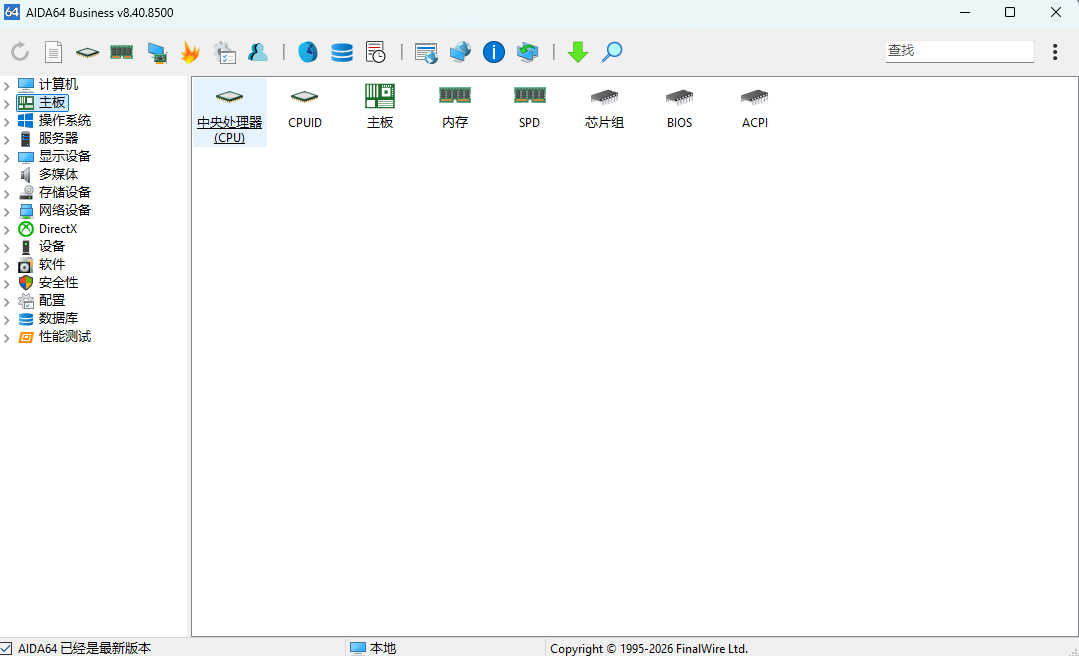1079x656 pixels.
Task: Click the document with clock icon
Action: (376, 52)
